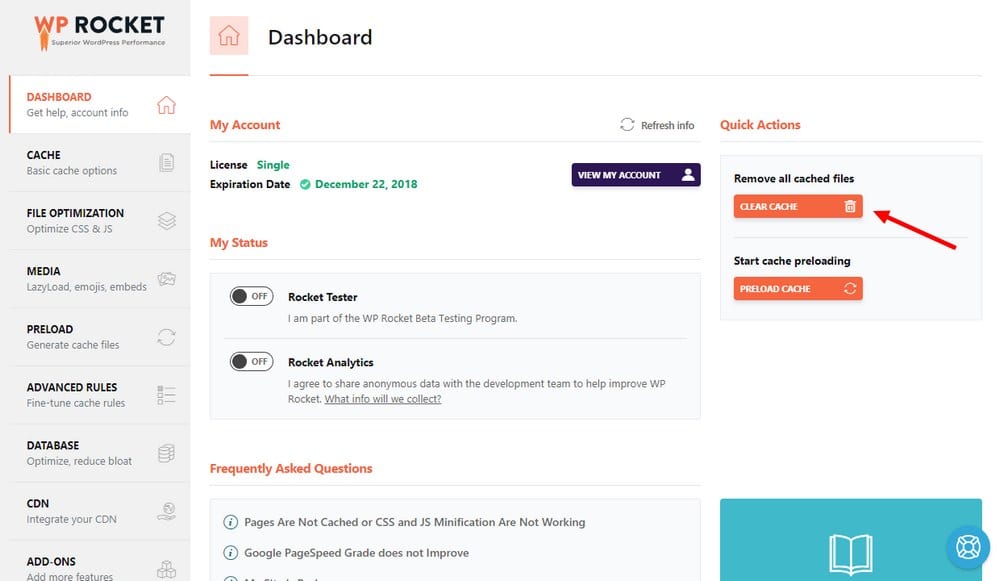Open the help lifebuoy floating button
This screenshot has width=1000, height=581.
click(967, 547)
